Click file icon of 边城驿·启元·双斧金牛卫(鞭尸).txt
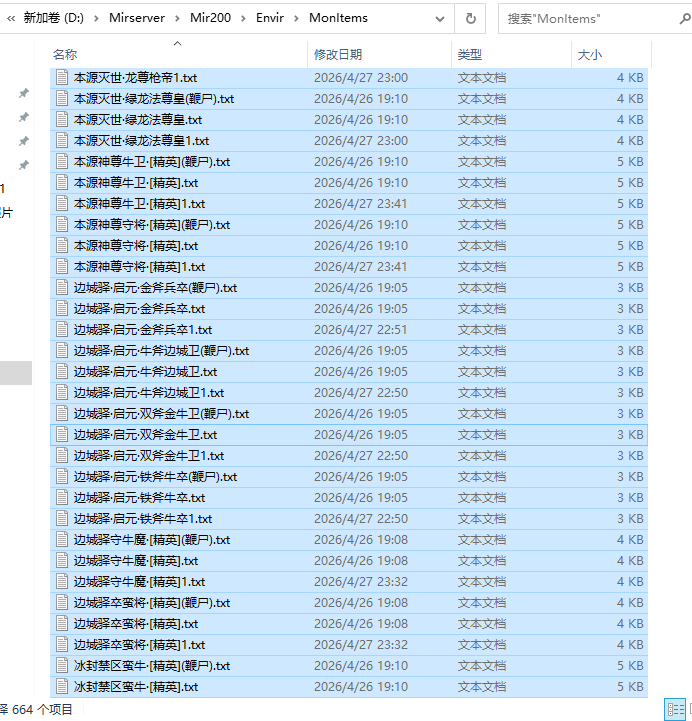Screen dimensions: 692x721 tap(62, 413)
